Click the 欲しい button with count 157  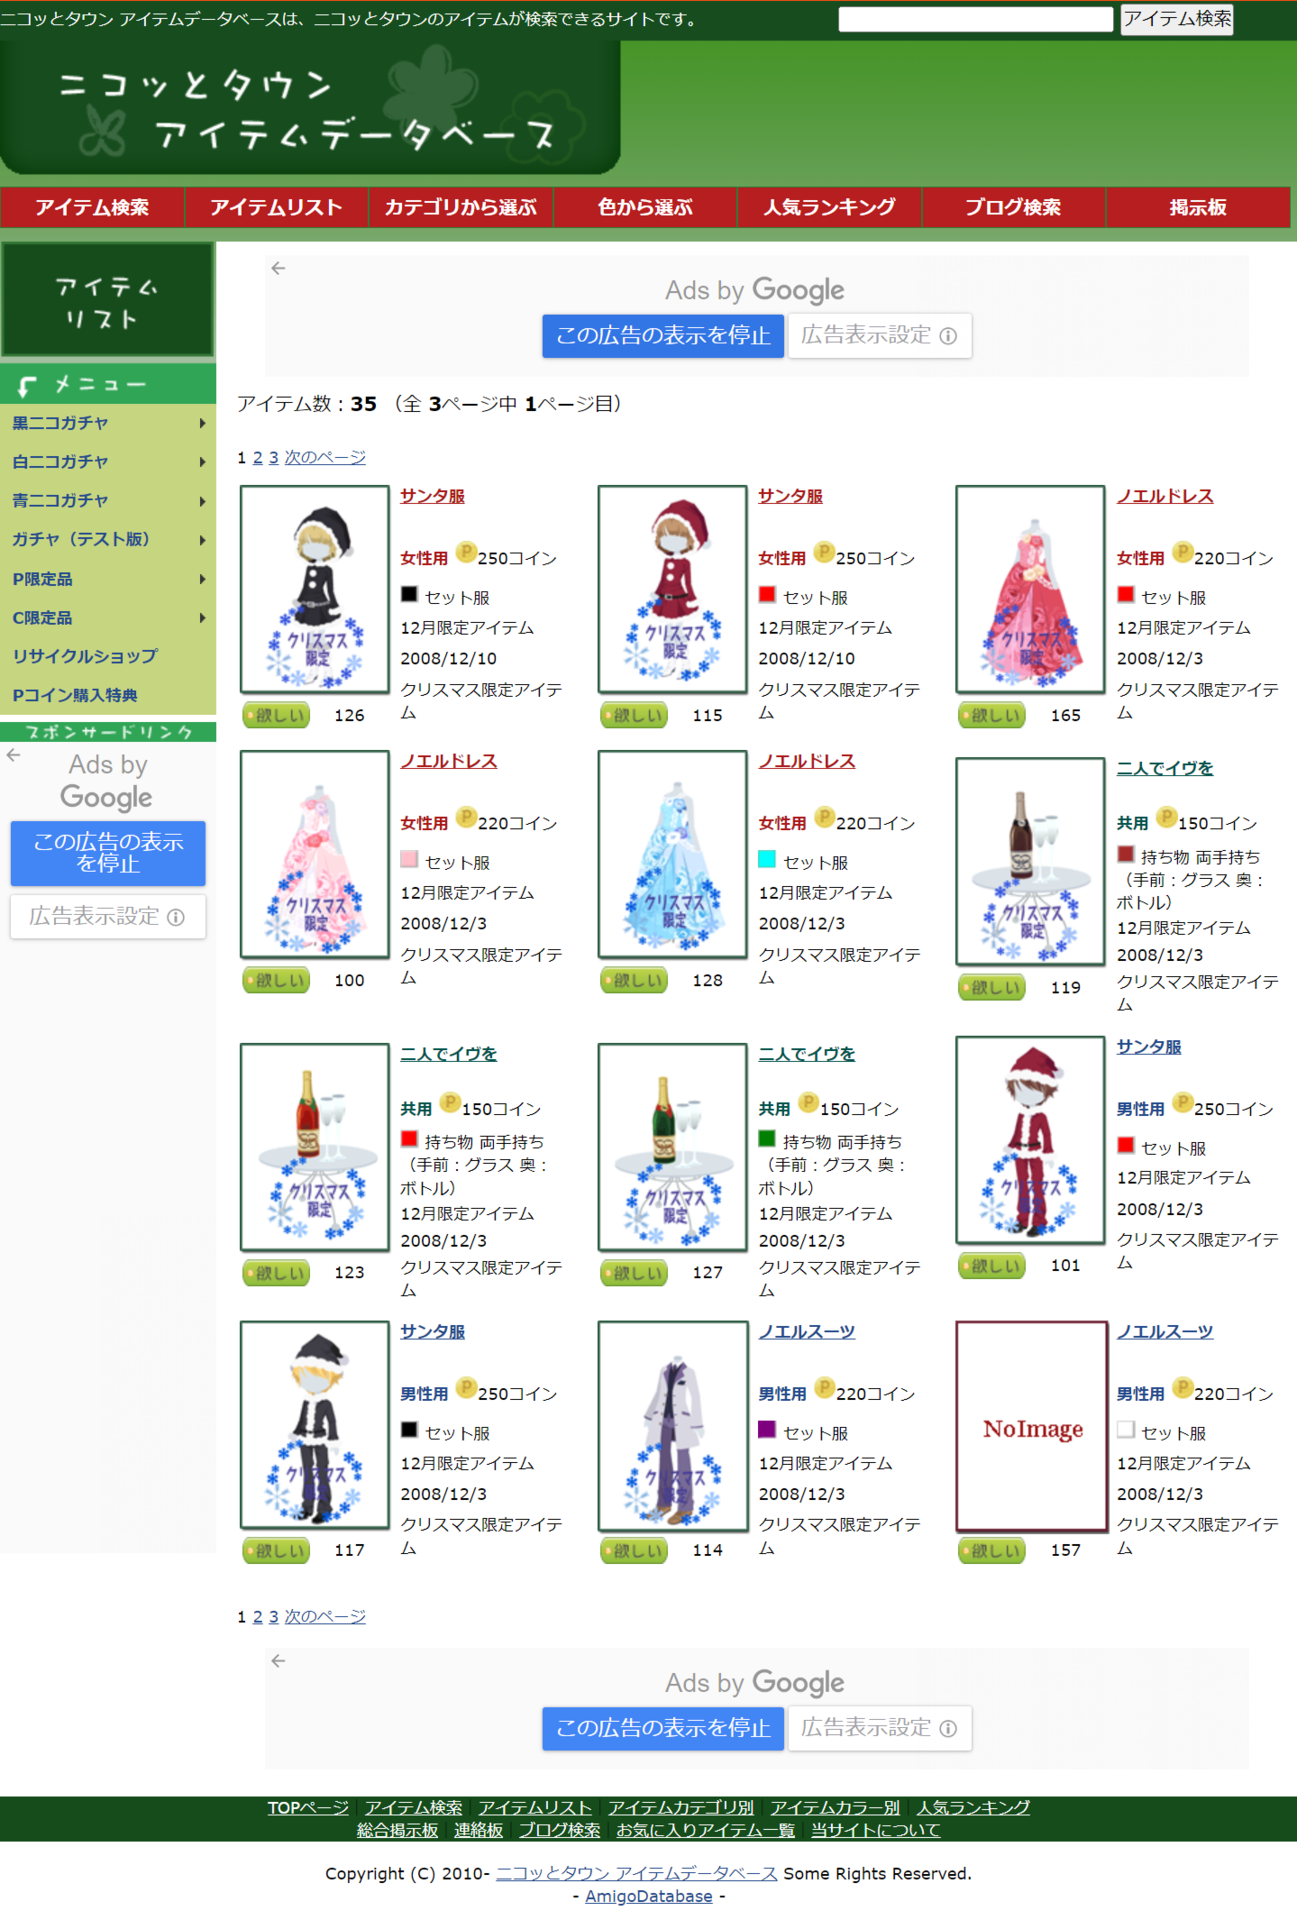pos(992,1550)
